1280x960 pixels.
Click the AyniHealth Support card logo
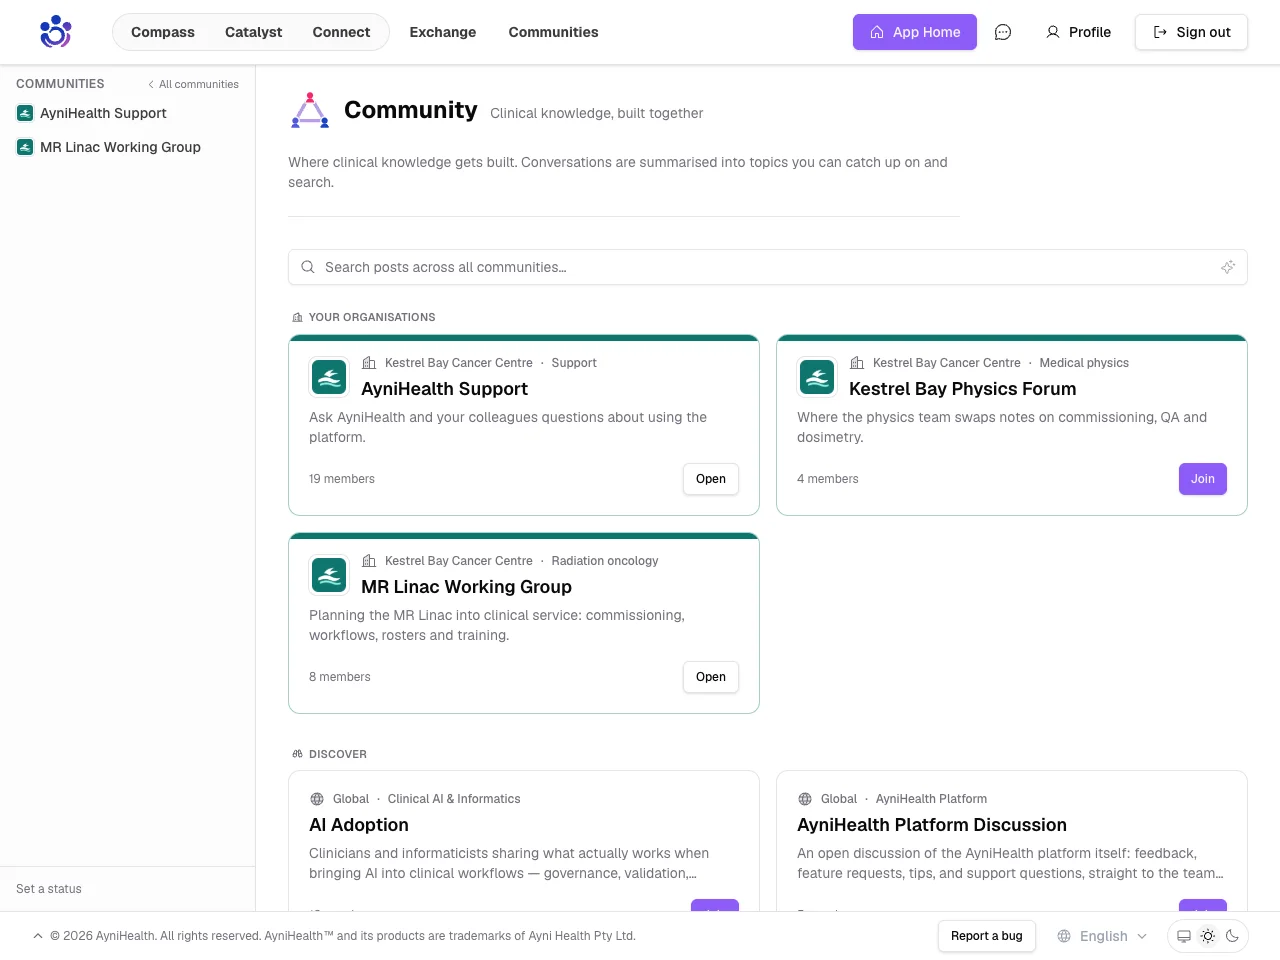[x=329, y=377]
